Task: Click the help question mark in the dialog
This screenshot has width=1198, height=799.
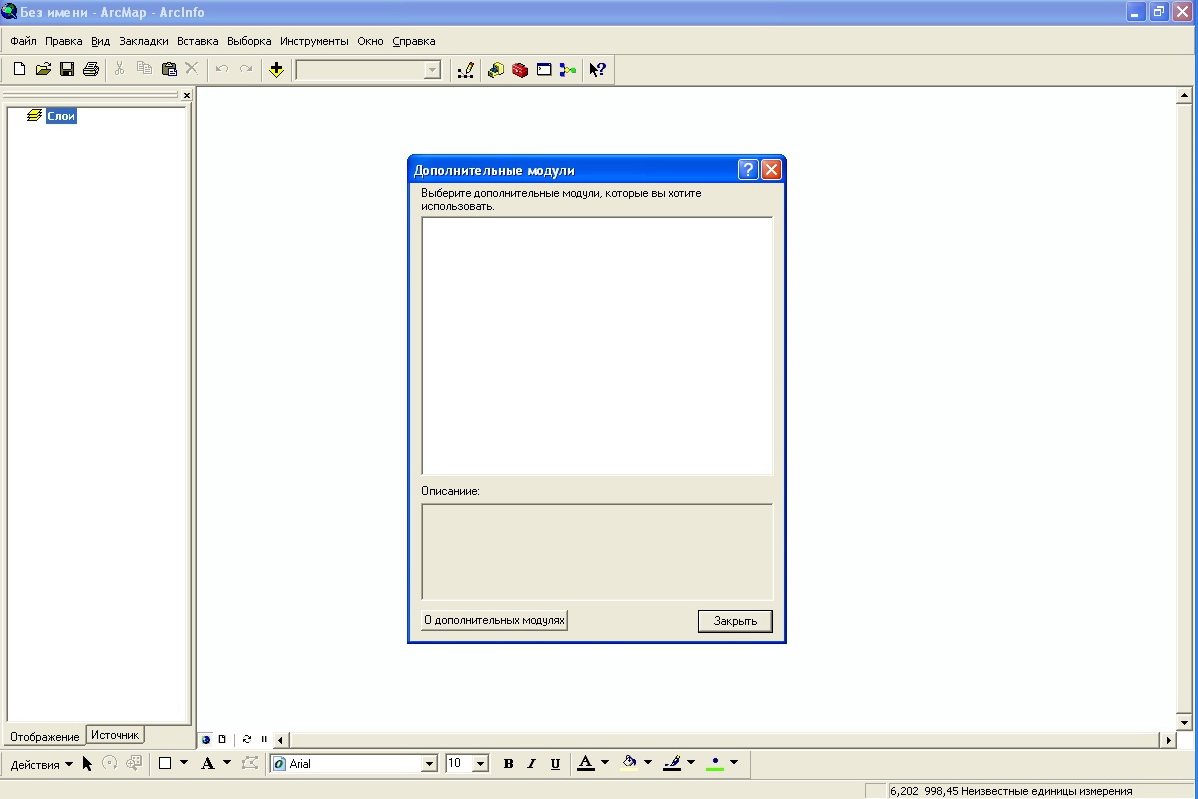Action: (748, 170)
